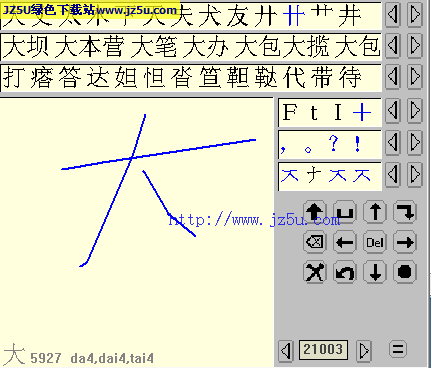This screenshot has height=368, width=432.
Task: Open the menu with the equals-sign button
Action: [x=398, y=350]
